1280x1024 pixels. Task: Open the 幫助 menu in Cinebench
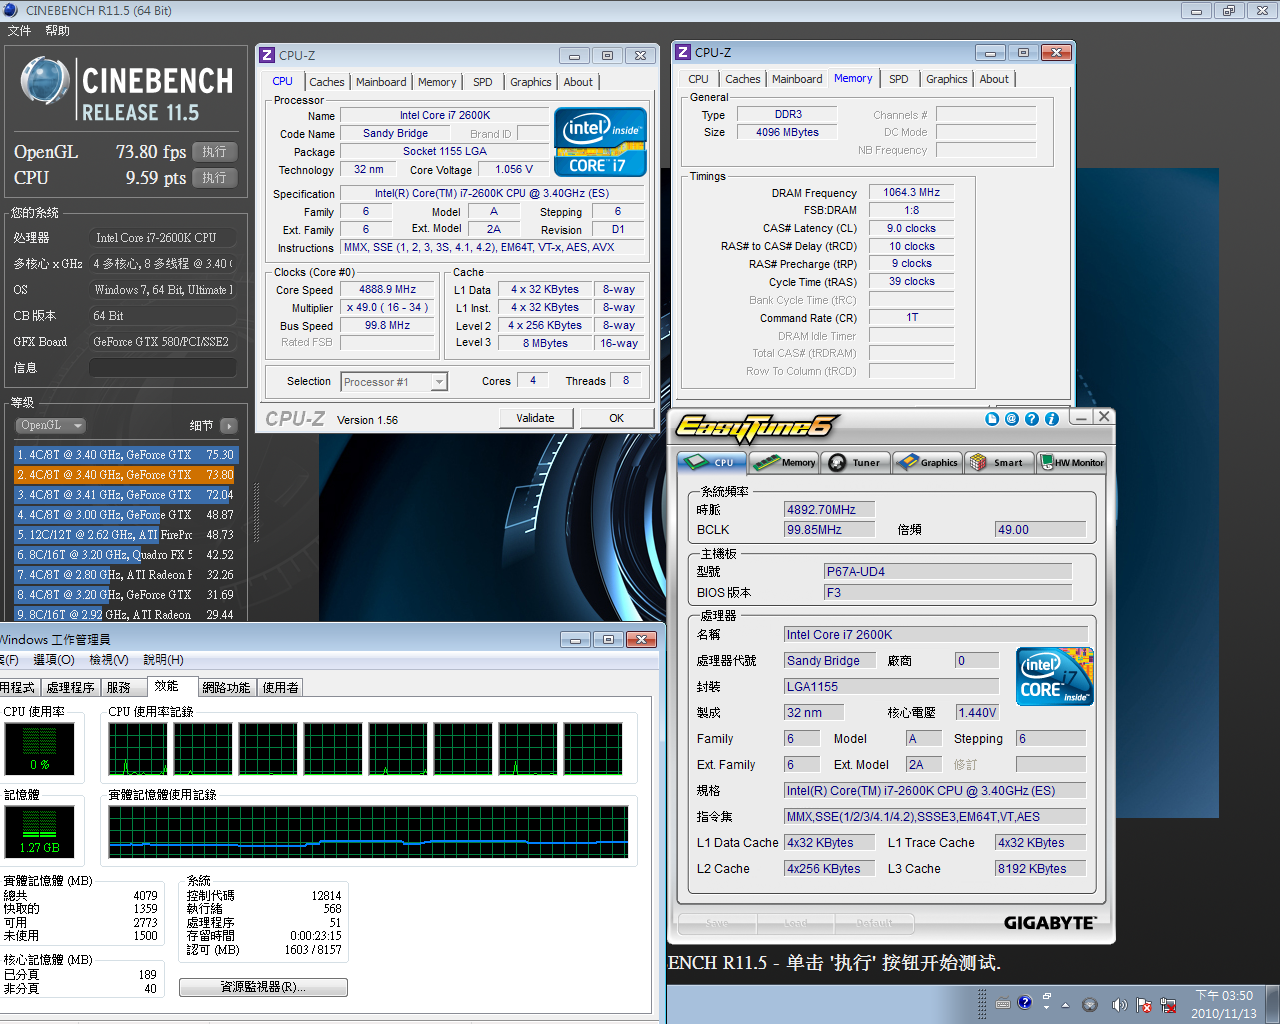[57, 31]
